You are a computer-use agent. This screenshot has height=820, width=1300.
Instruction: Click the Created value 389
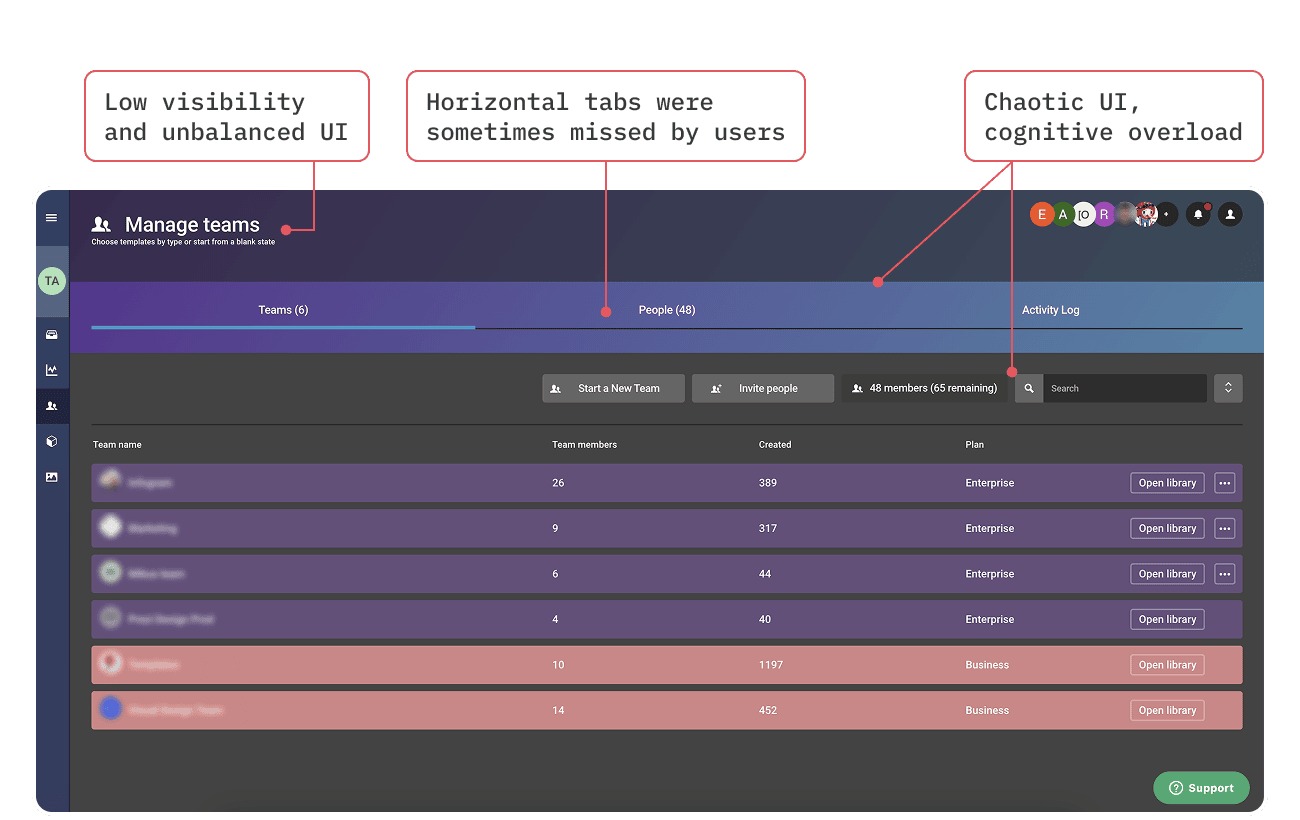click(768, 483)
